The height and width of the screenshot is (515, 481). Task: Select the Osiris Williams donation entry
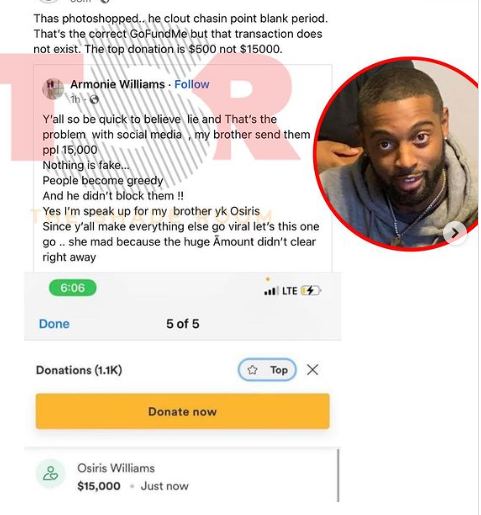click(180, 477)
